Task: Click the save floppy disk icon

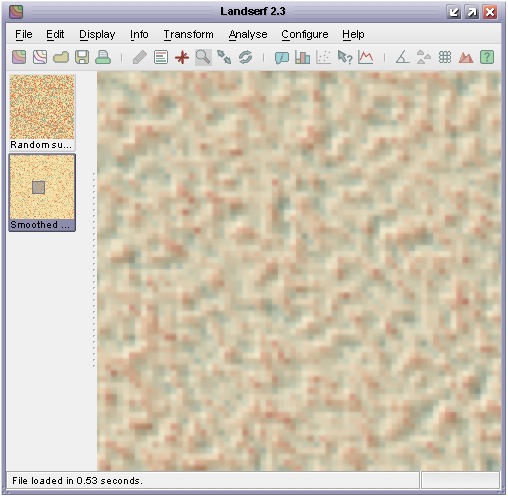Action: point(82,57)
